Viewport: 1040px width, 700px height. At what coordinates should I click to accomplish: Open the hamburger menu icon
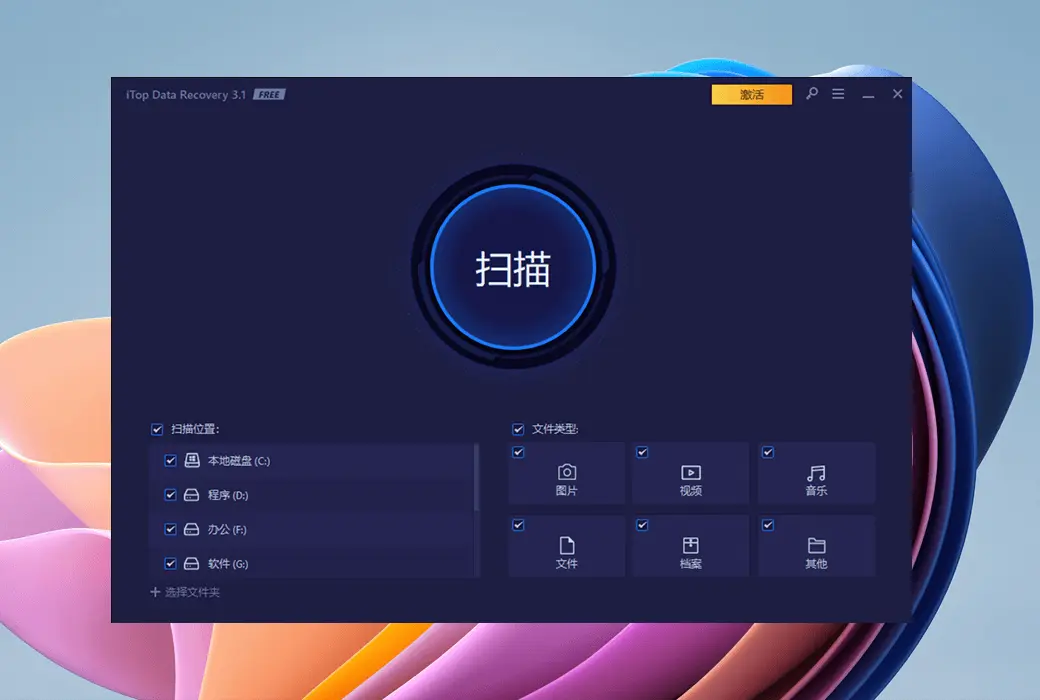838,94
